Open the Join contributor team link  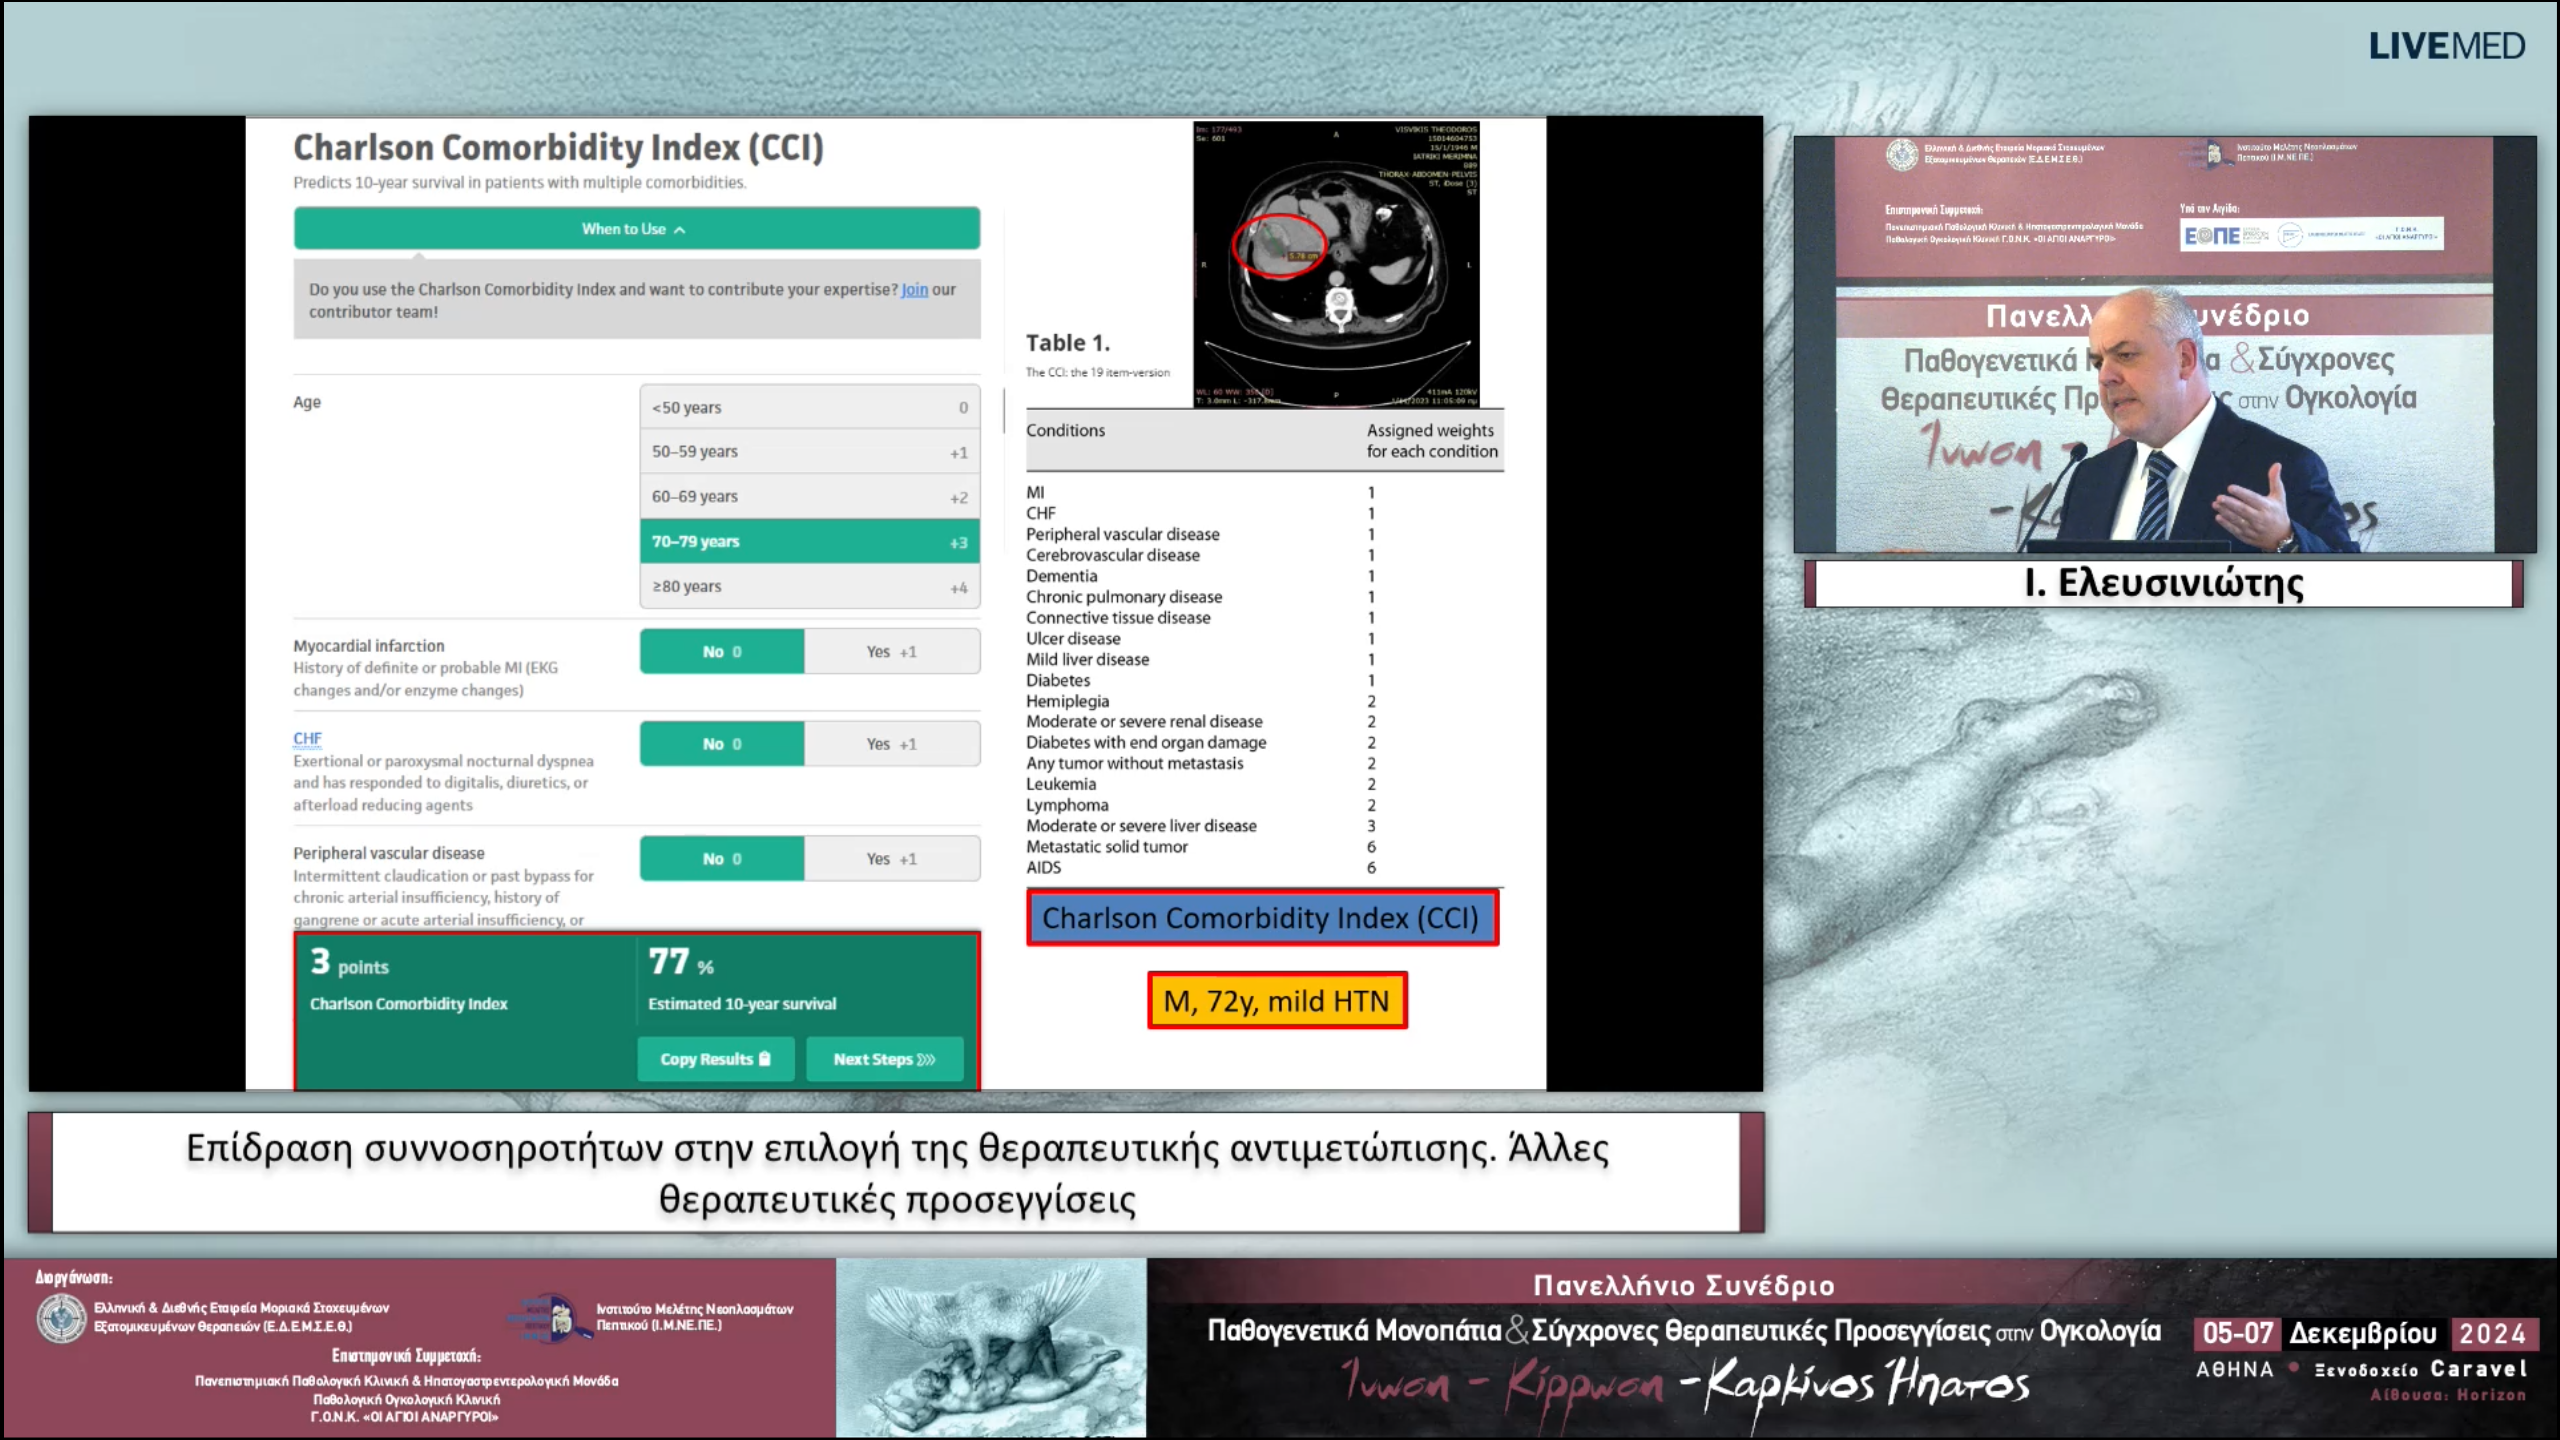point(914,290)
